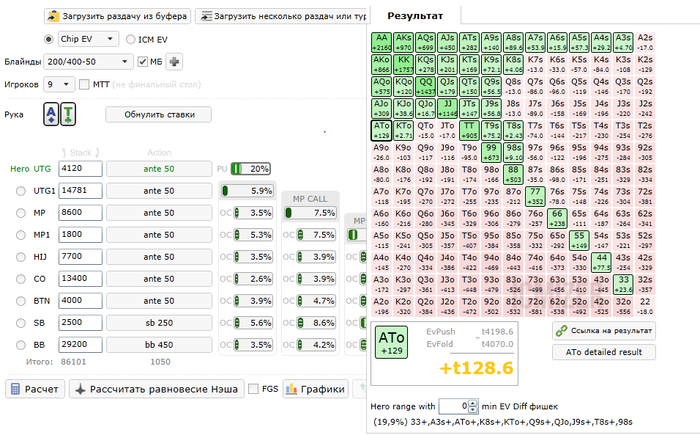Select the MP1 player radio button

coord(21,235)
